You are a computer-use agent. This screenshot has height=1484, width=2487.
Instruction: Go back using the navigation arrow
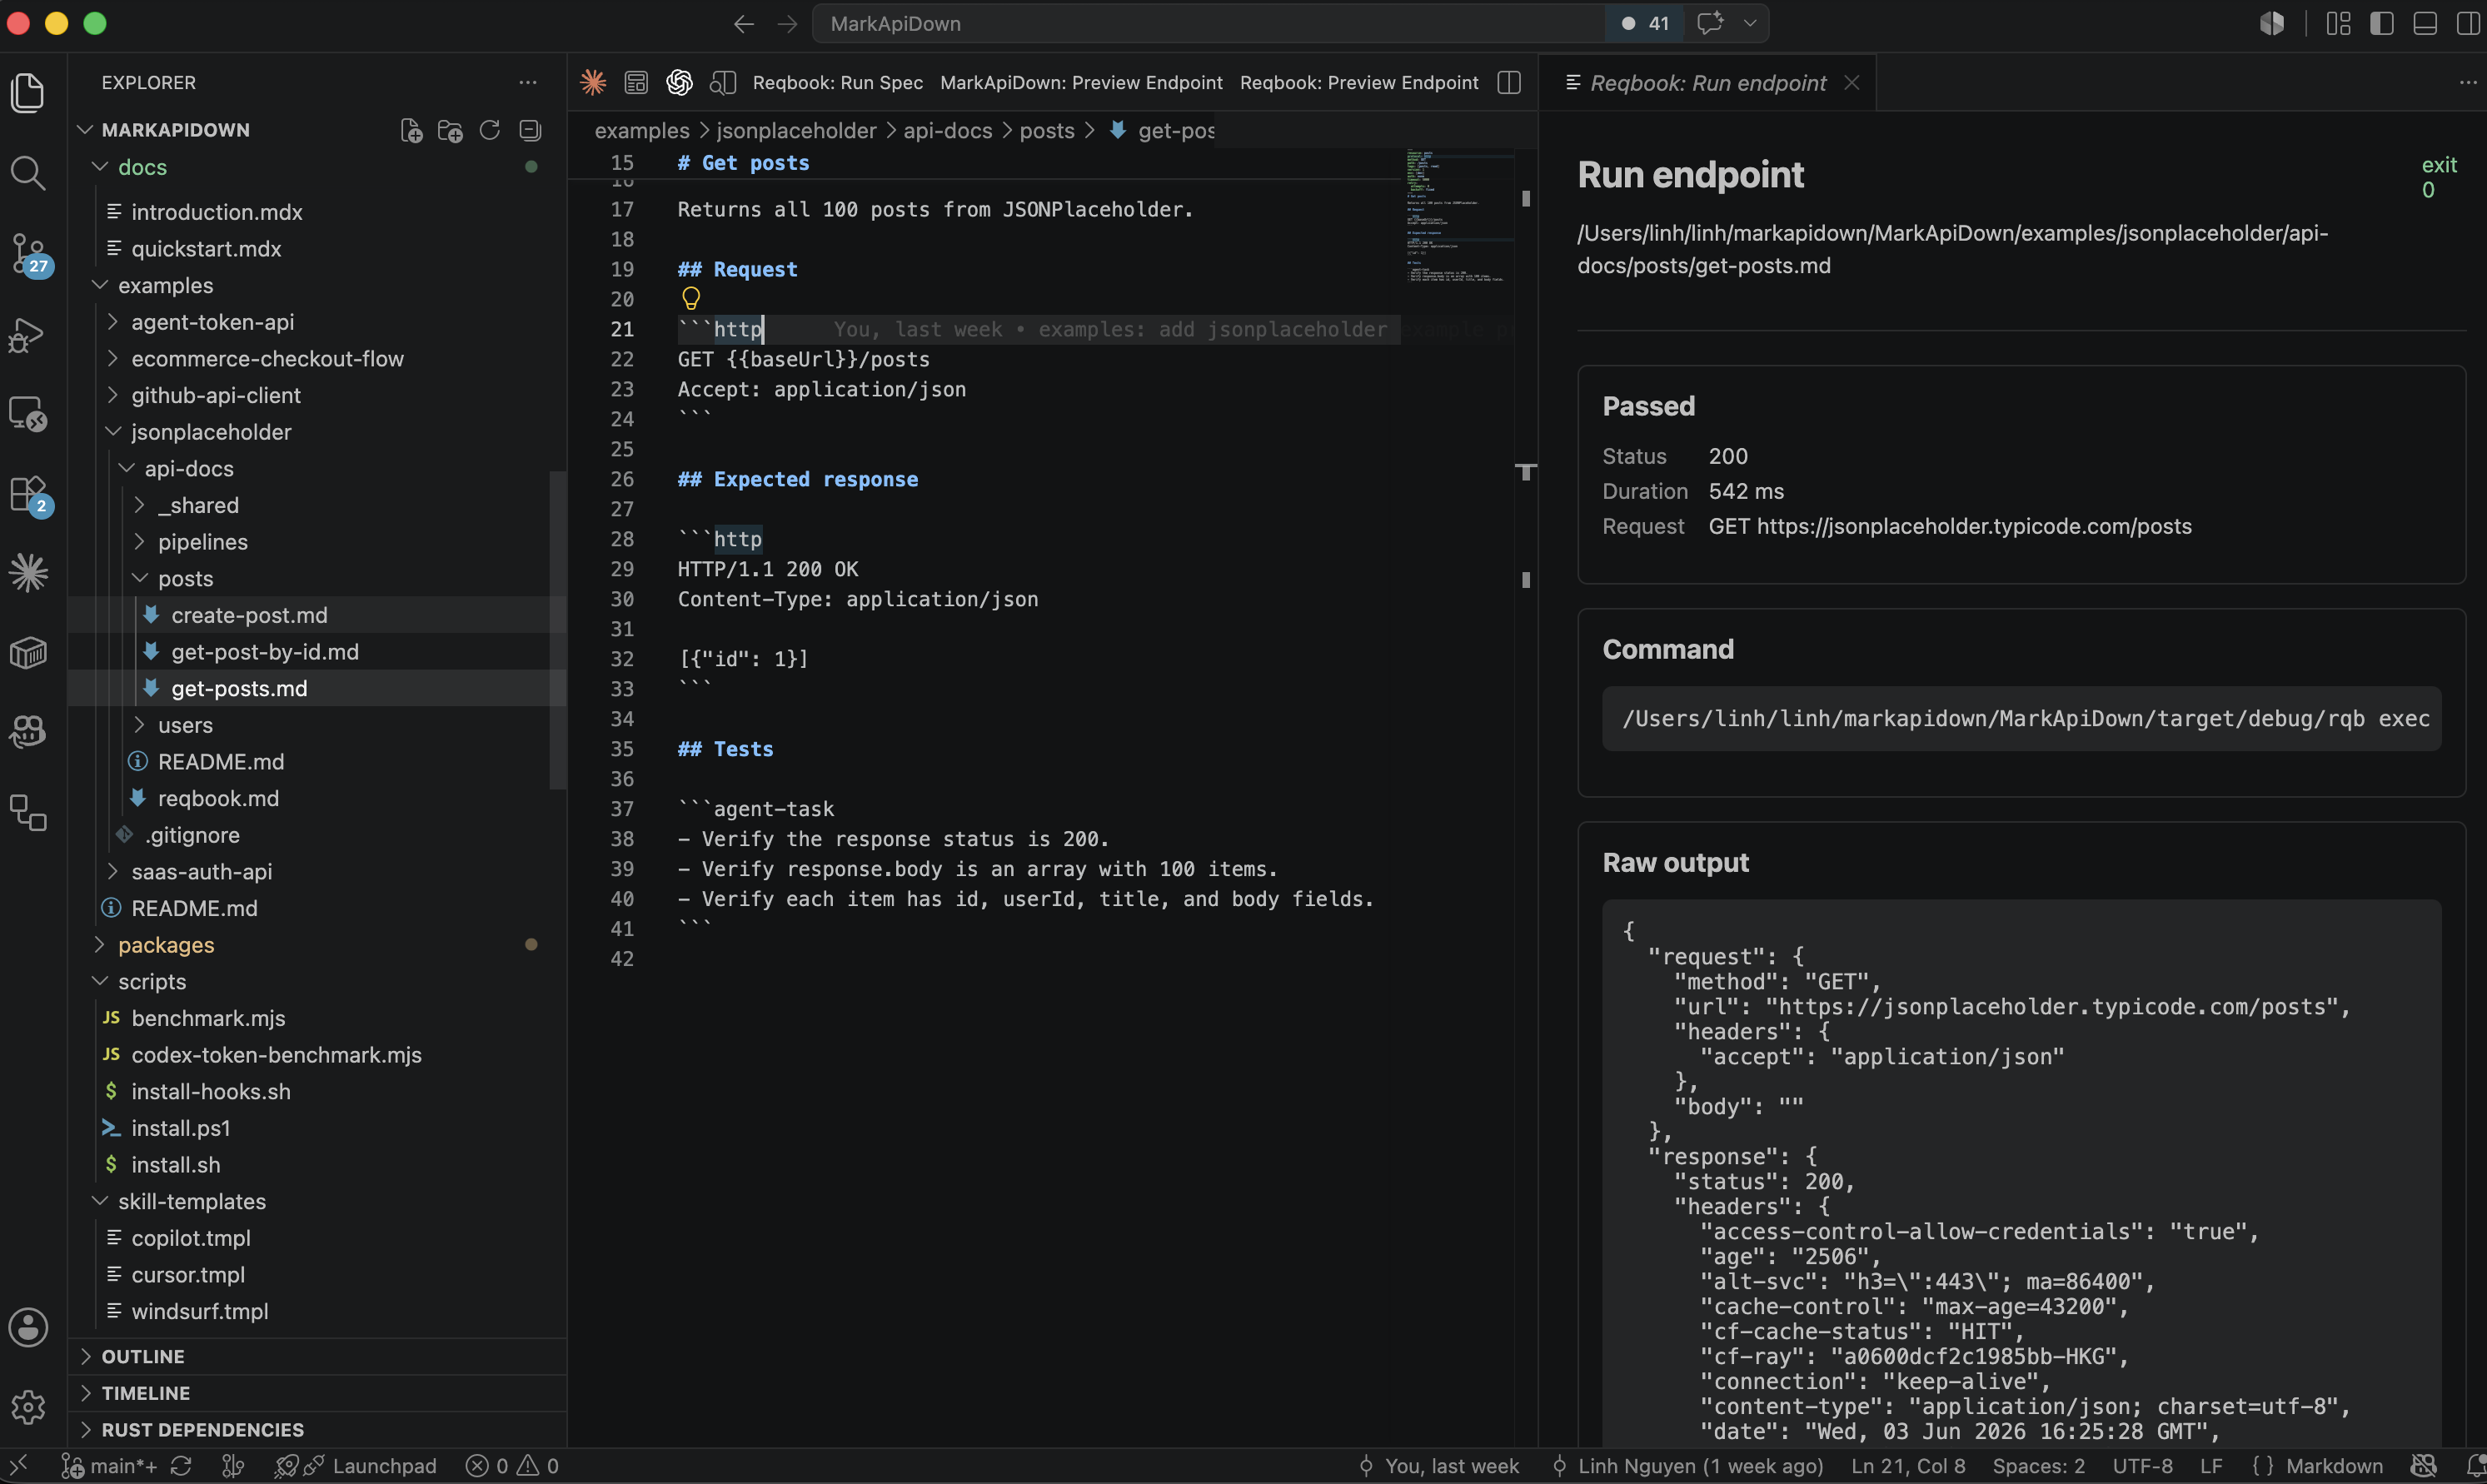743,23
